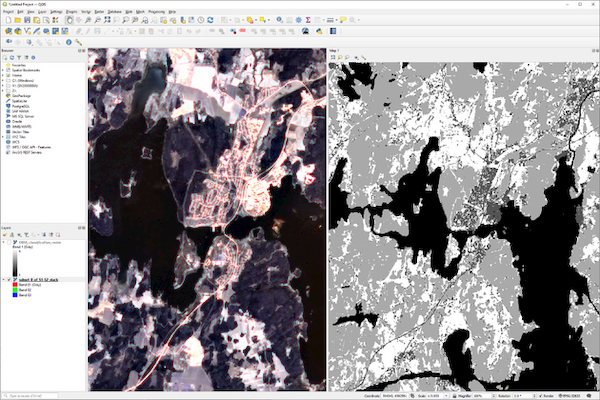
Task: Collapse the OBIA classification layer legend
Action: click(x=3, y=243)
